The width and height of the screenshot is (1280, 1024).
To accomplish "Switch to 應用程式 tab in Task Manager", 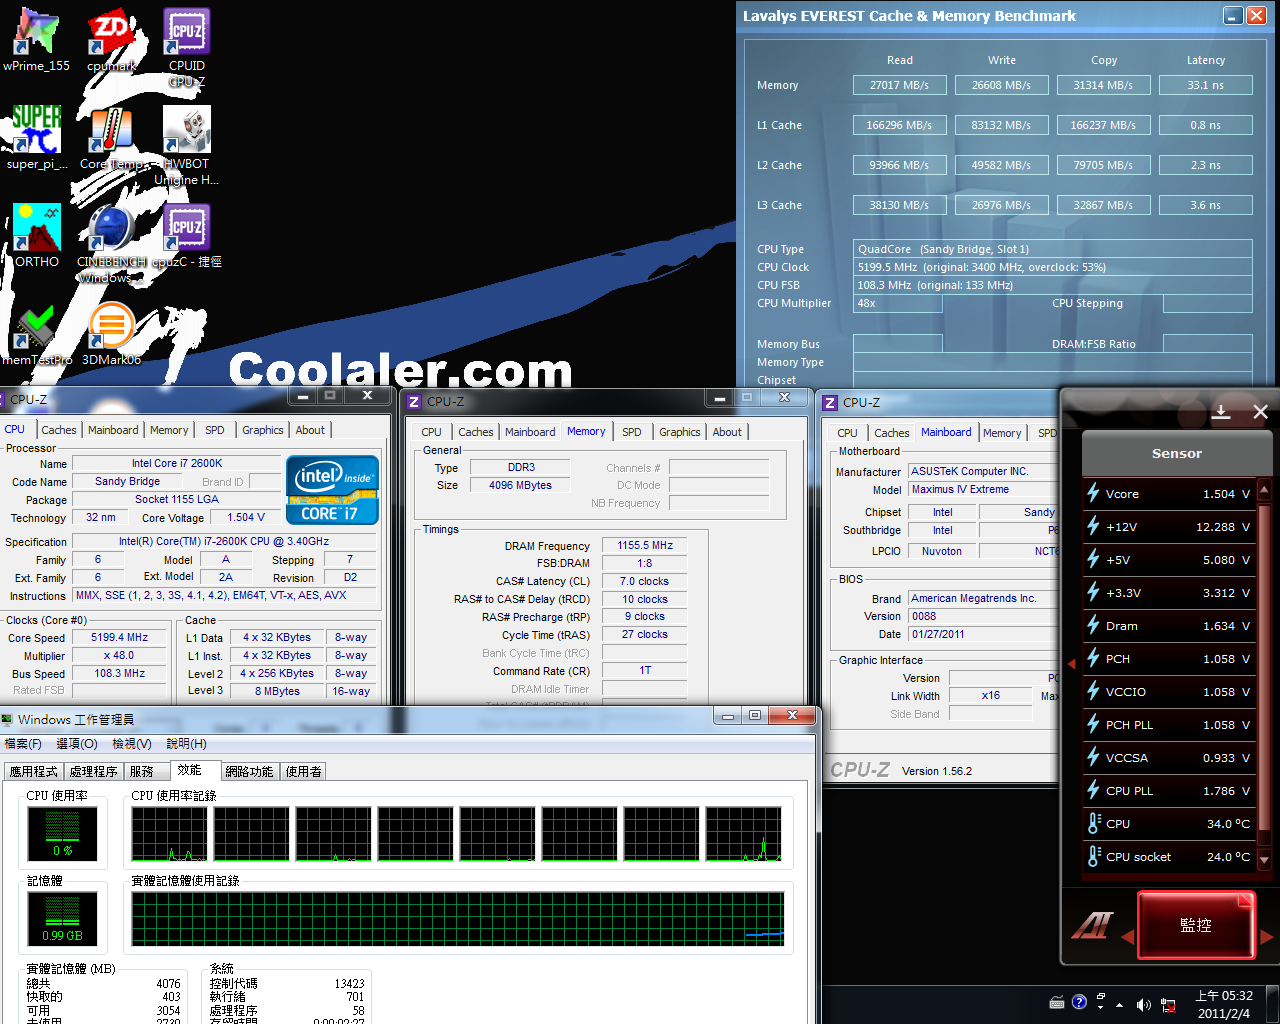I will coord(34,771).
